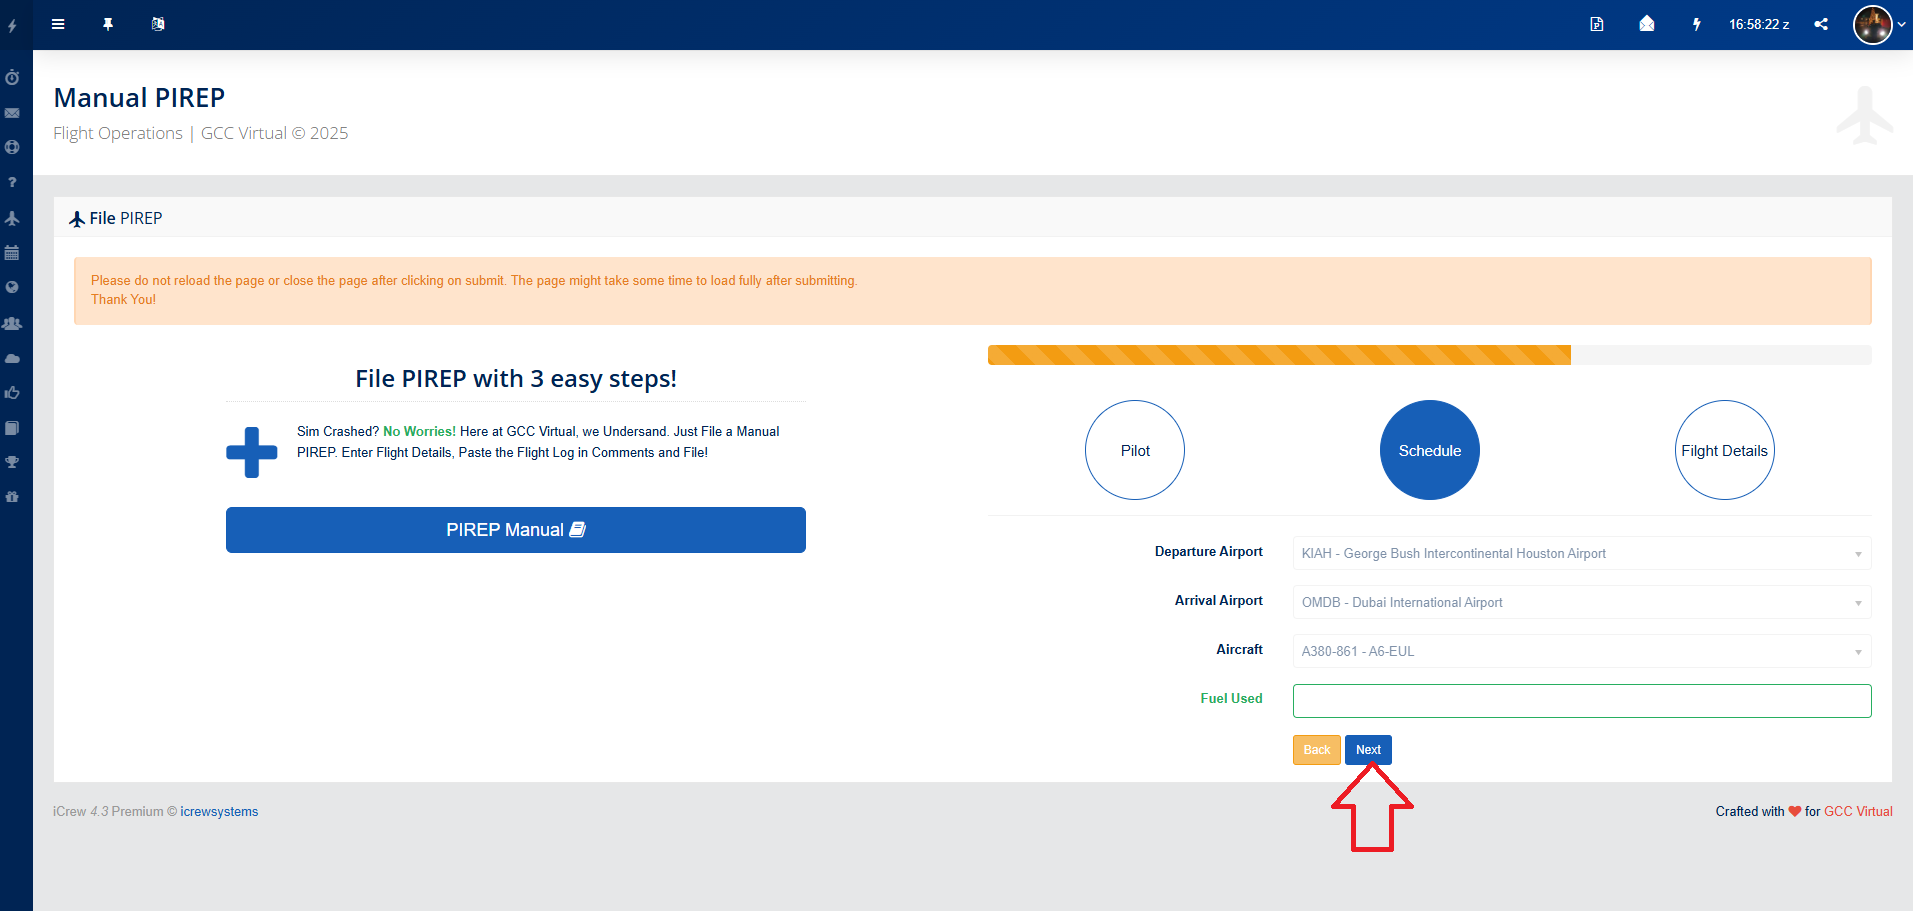This screenshot has width=1913, height=911.
Task: Open the translate language icon in top bar
Action: tap(158, 24)
